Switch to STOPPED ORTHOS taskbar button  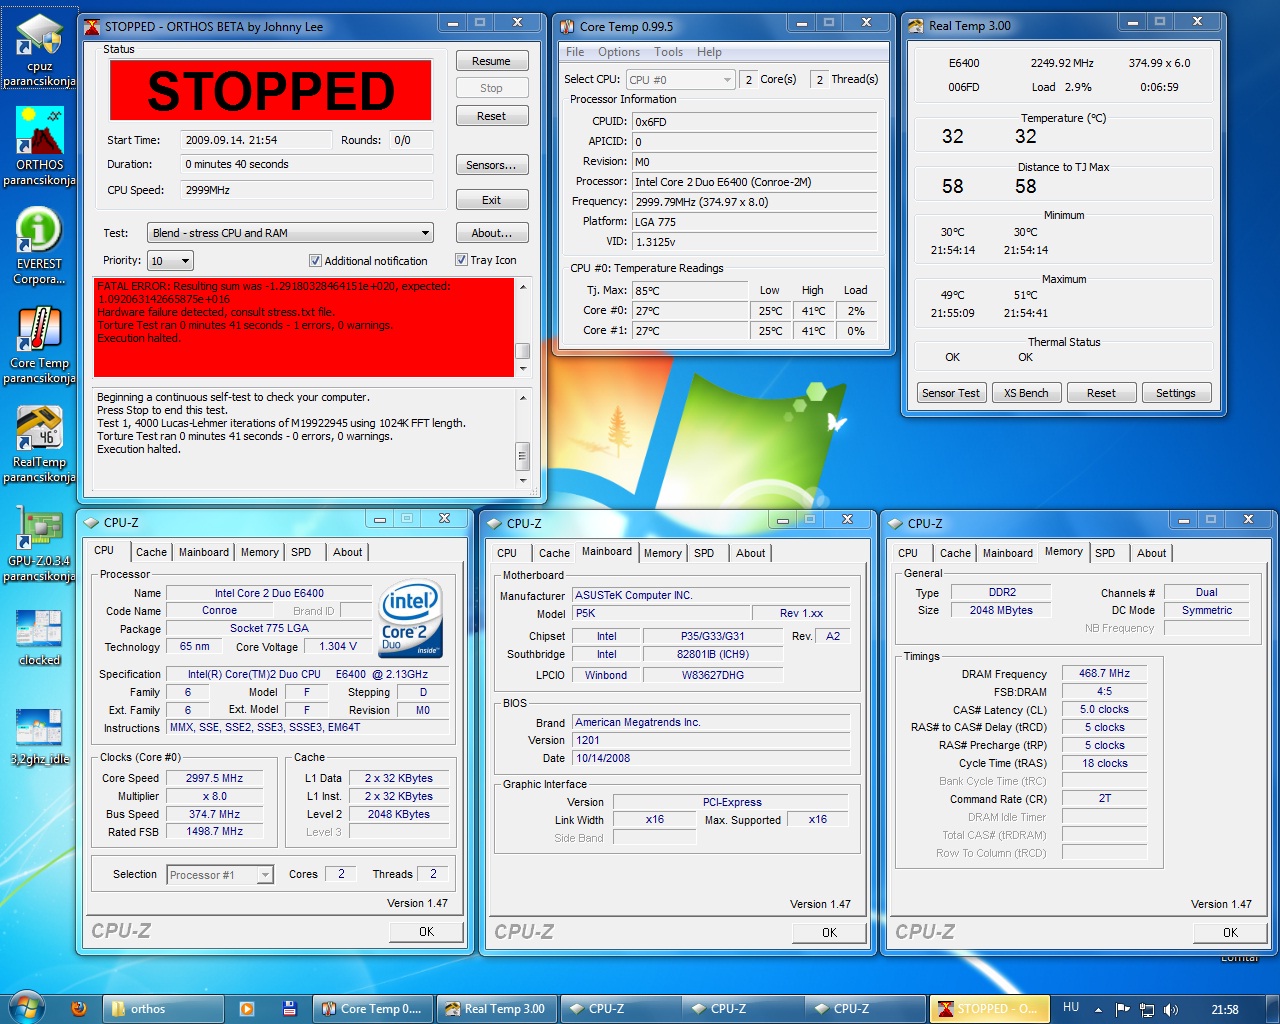pyautogui.click(x=989, y=1009)
